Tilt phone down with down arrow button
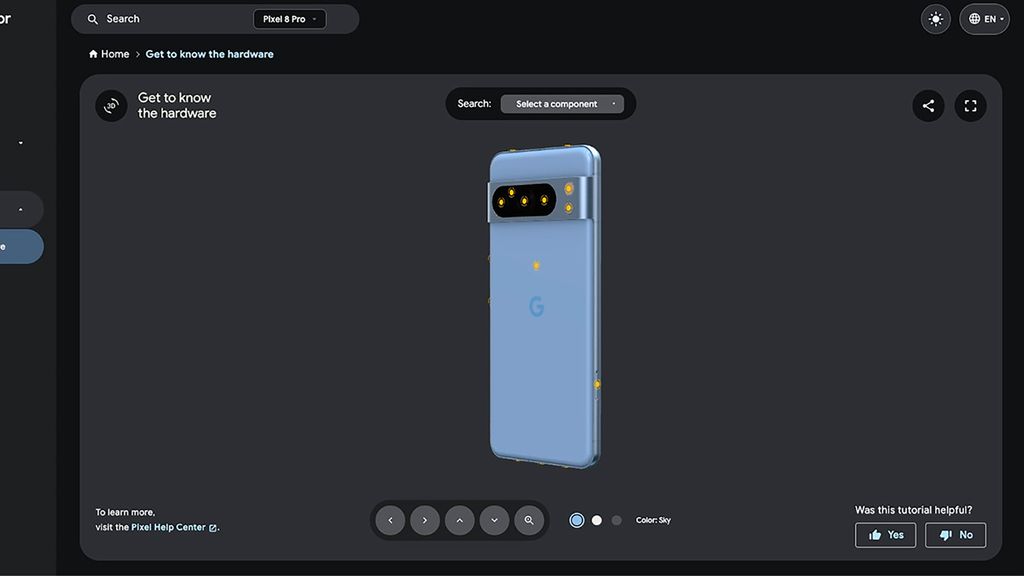This screenshot has width=1024, height=576. coord(494,520)
